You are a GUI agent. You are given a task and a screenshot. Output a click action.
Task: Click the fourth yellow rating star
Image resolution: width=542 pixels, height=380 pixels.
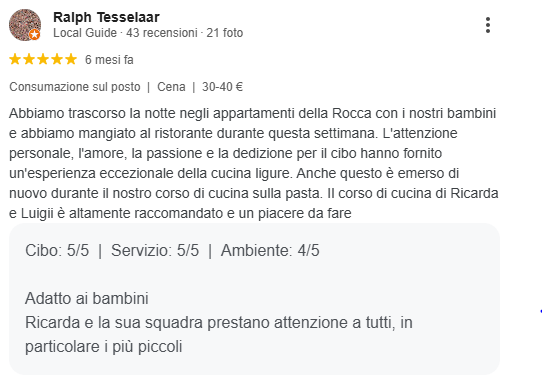(57, 59)
